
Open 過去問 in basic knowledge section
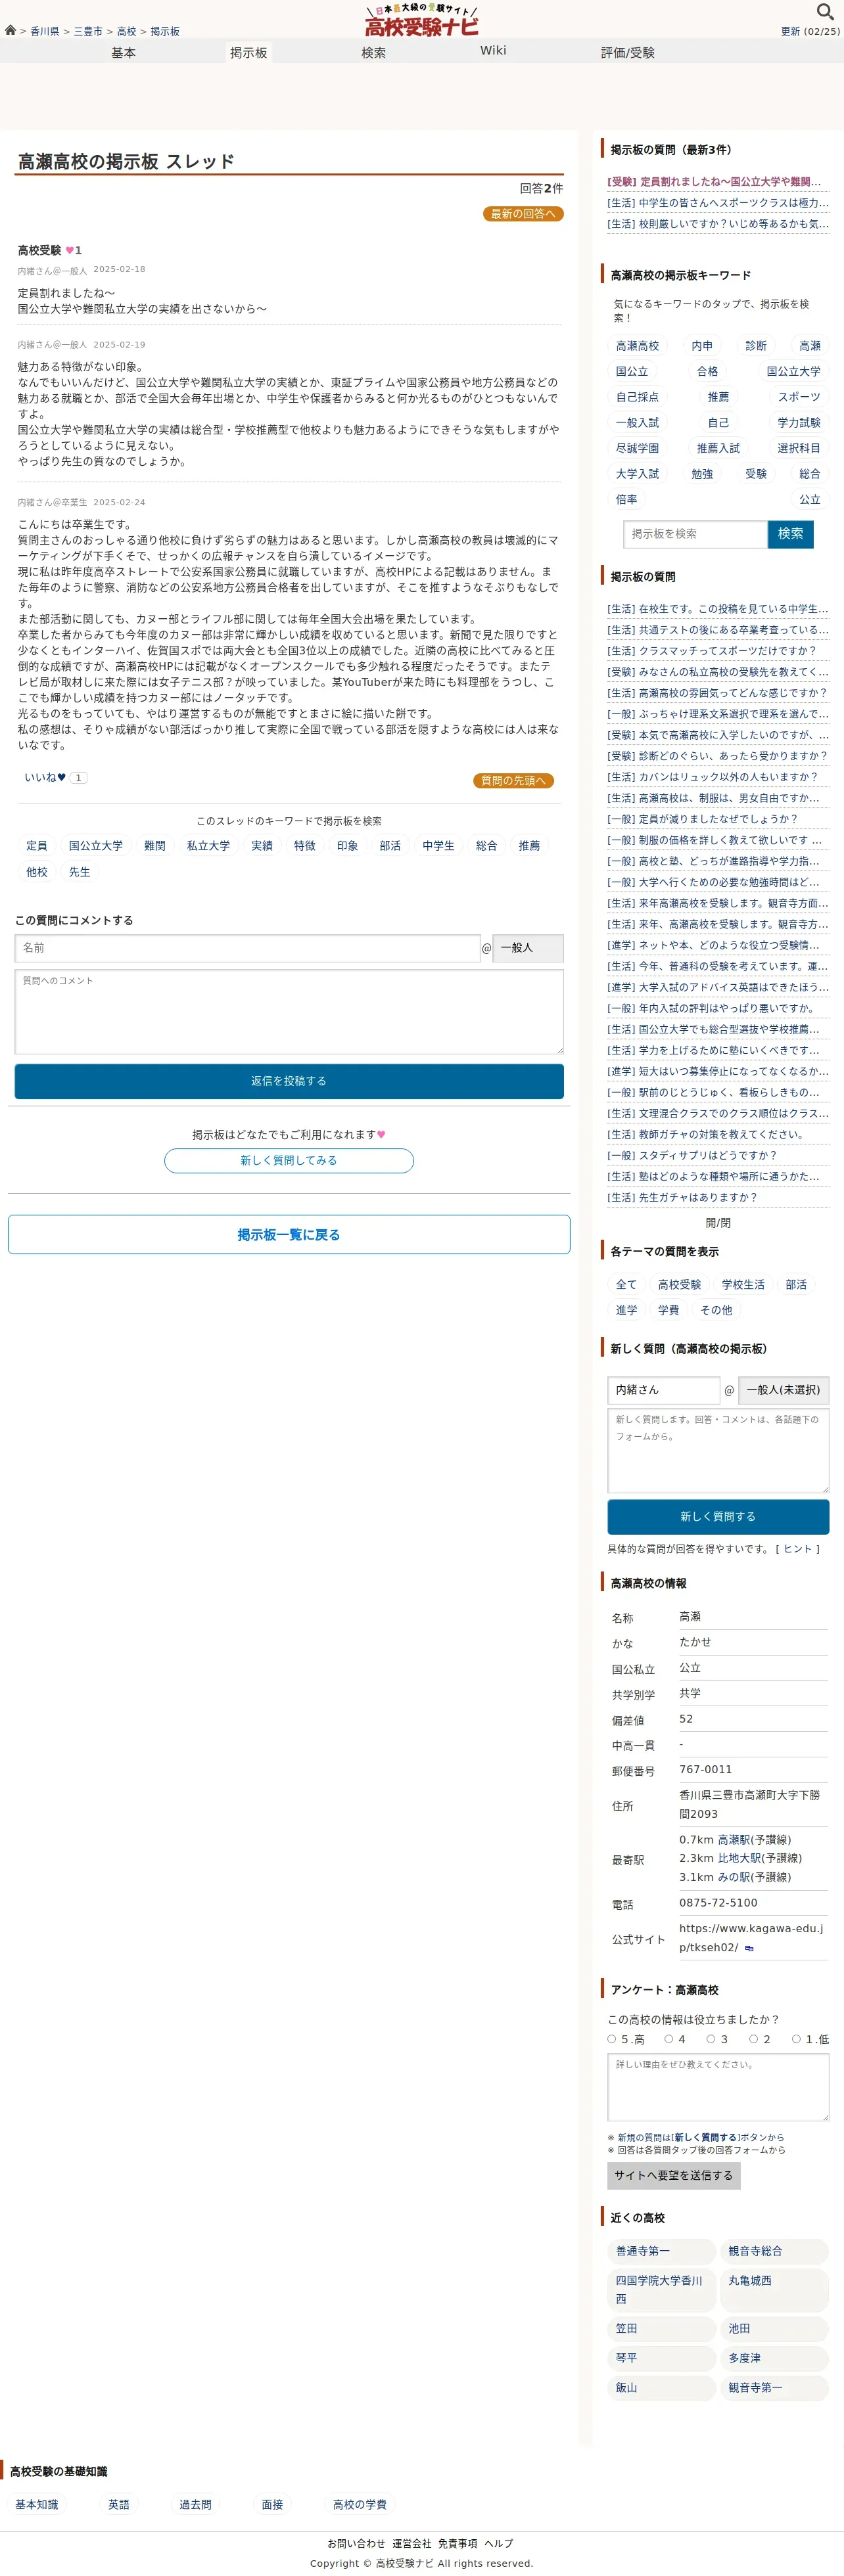point(195,2505)
